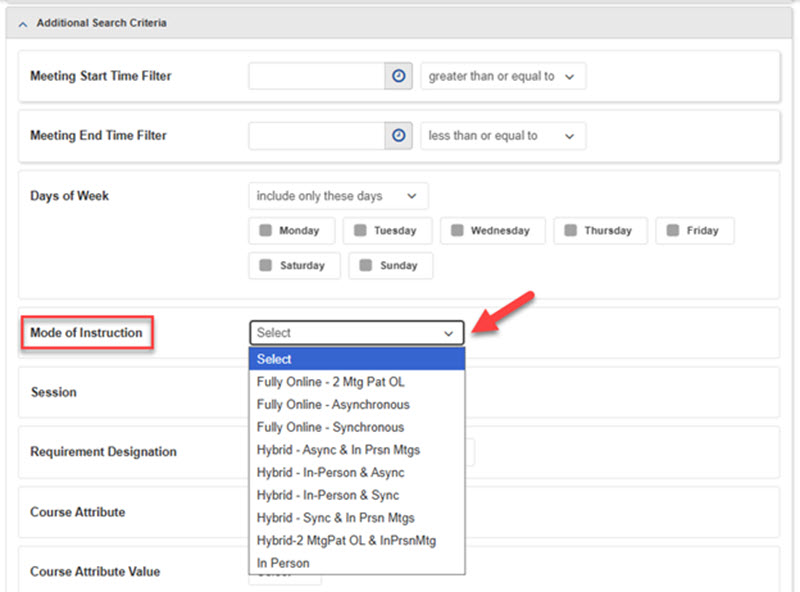This screenshot has height=592, width=800.
Task: Select Hybrid-2 MtgPat OL & InPrsnMtg option
Action: (x=346, y=541)
